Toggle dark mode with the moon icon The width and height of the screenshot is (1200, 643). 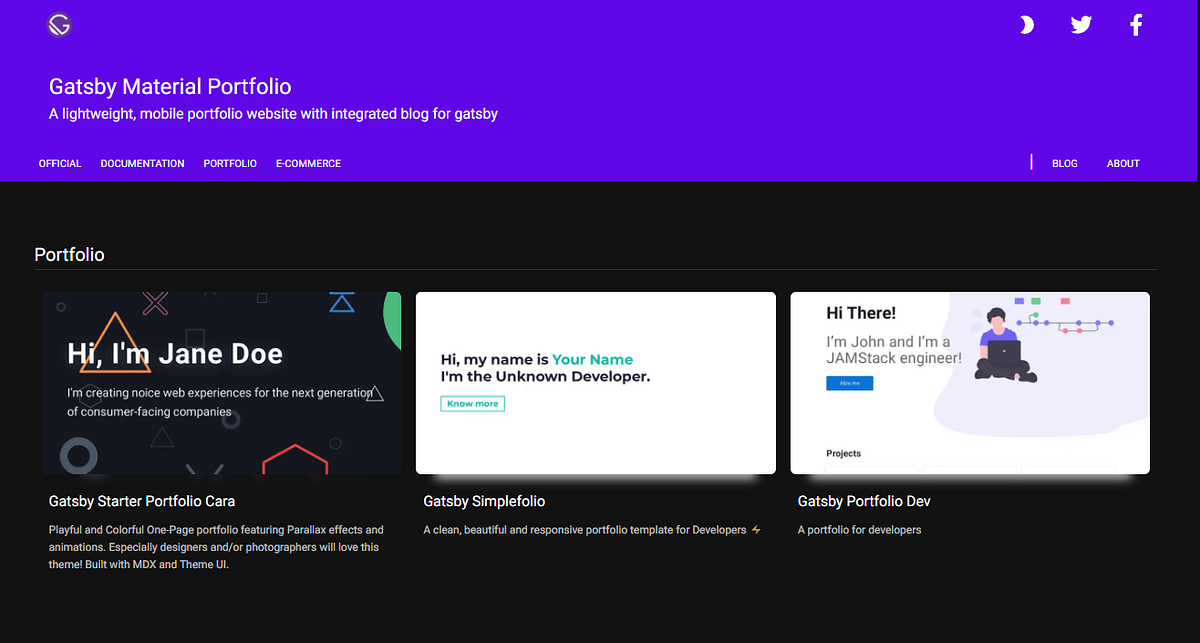click(1027, 24)
